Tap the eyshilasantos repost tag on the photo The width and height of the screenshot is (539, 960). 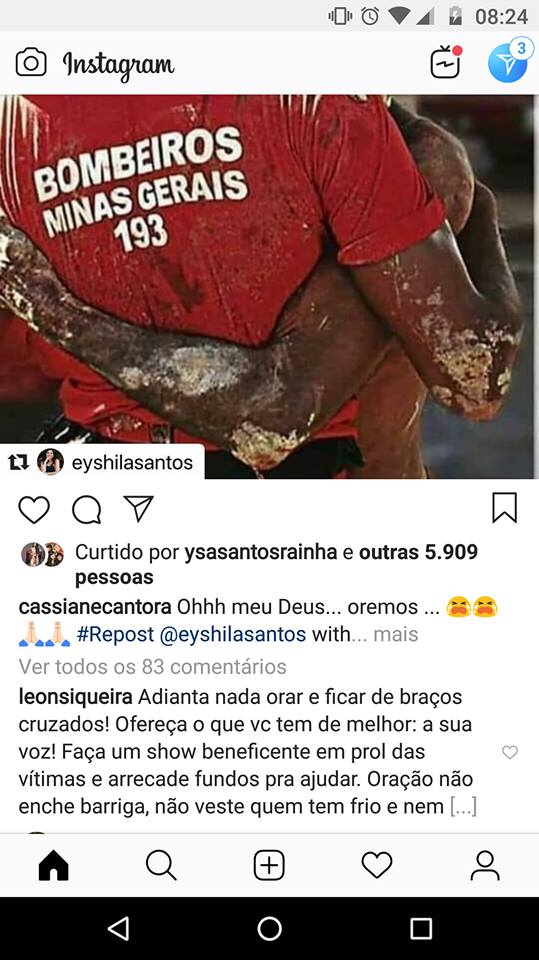tap(102, 462)
